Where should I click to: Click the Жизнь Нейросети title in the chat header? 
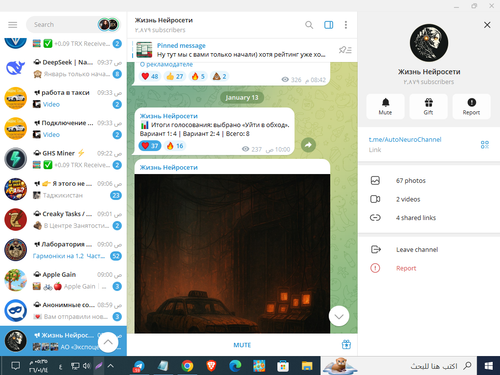164,20
